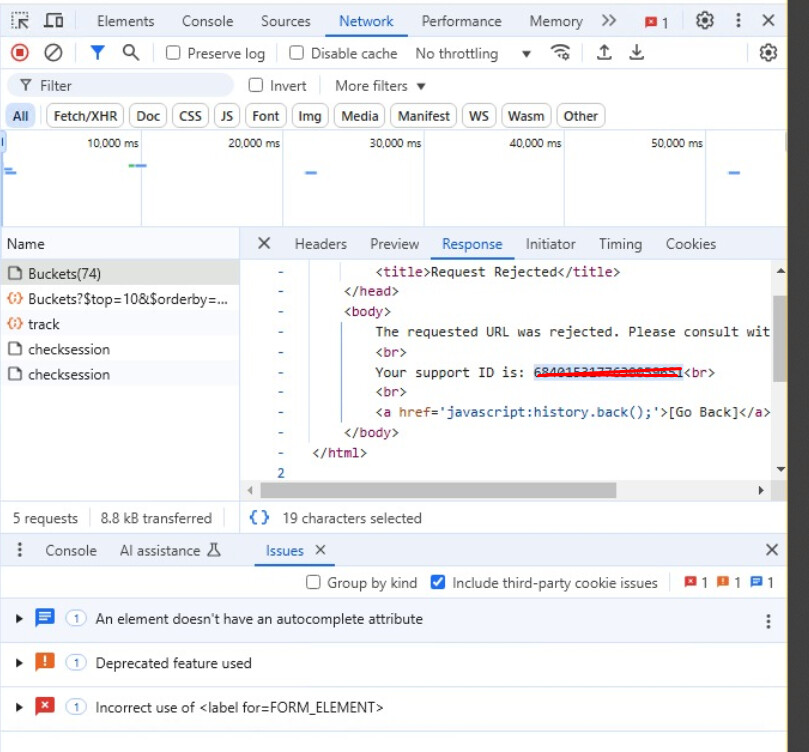Filter requests by Img type
Viewport: 809px width, 752px height.
coord(310,116)
